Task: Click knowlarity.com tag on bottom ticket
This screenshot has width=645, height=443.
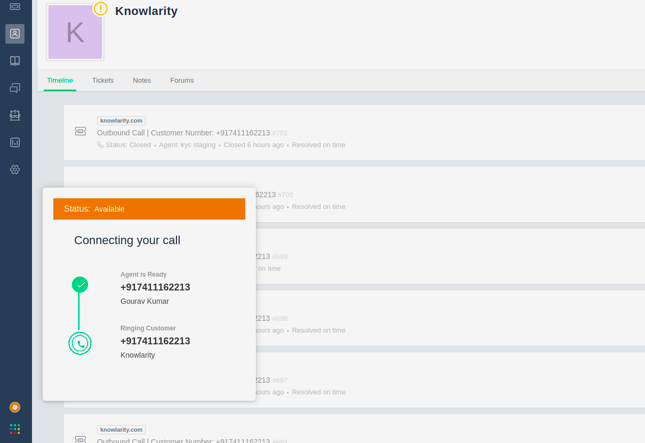Action: [121, 429]
